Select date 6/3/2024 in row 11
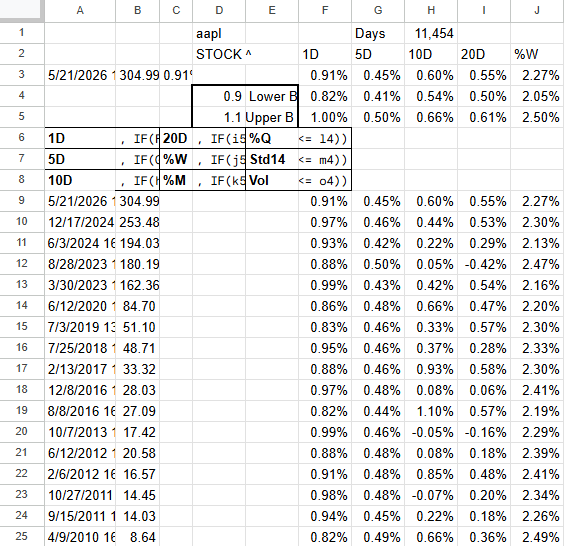564x546 pixels. (80, 243)
